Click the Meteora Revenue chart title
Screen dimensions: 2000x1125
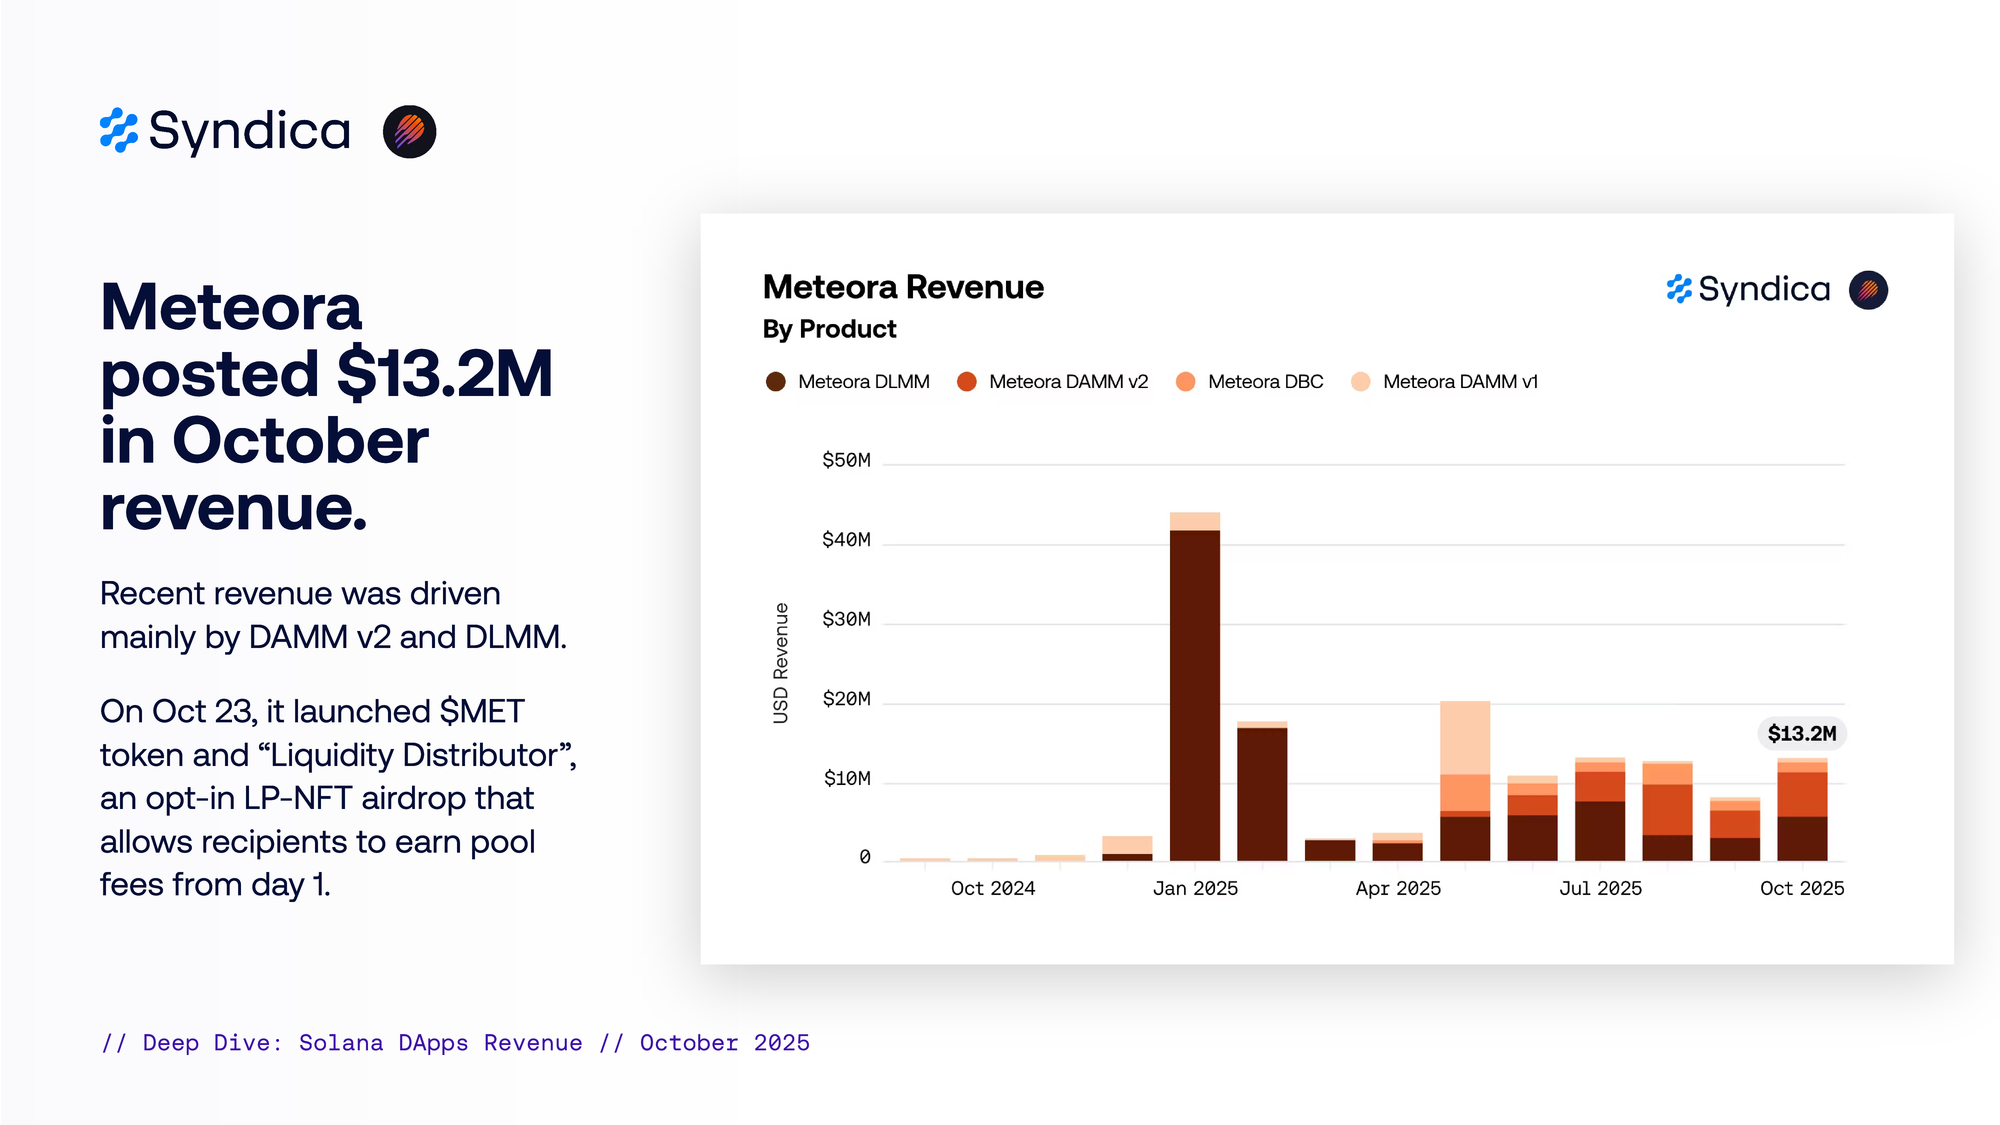click(x=903, y=287)
